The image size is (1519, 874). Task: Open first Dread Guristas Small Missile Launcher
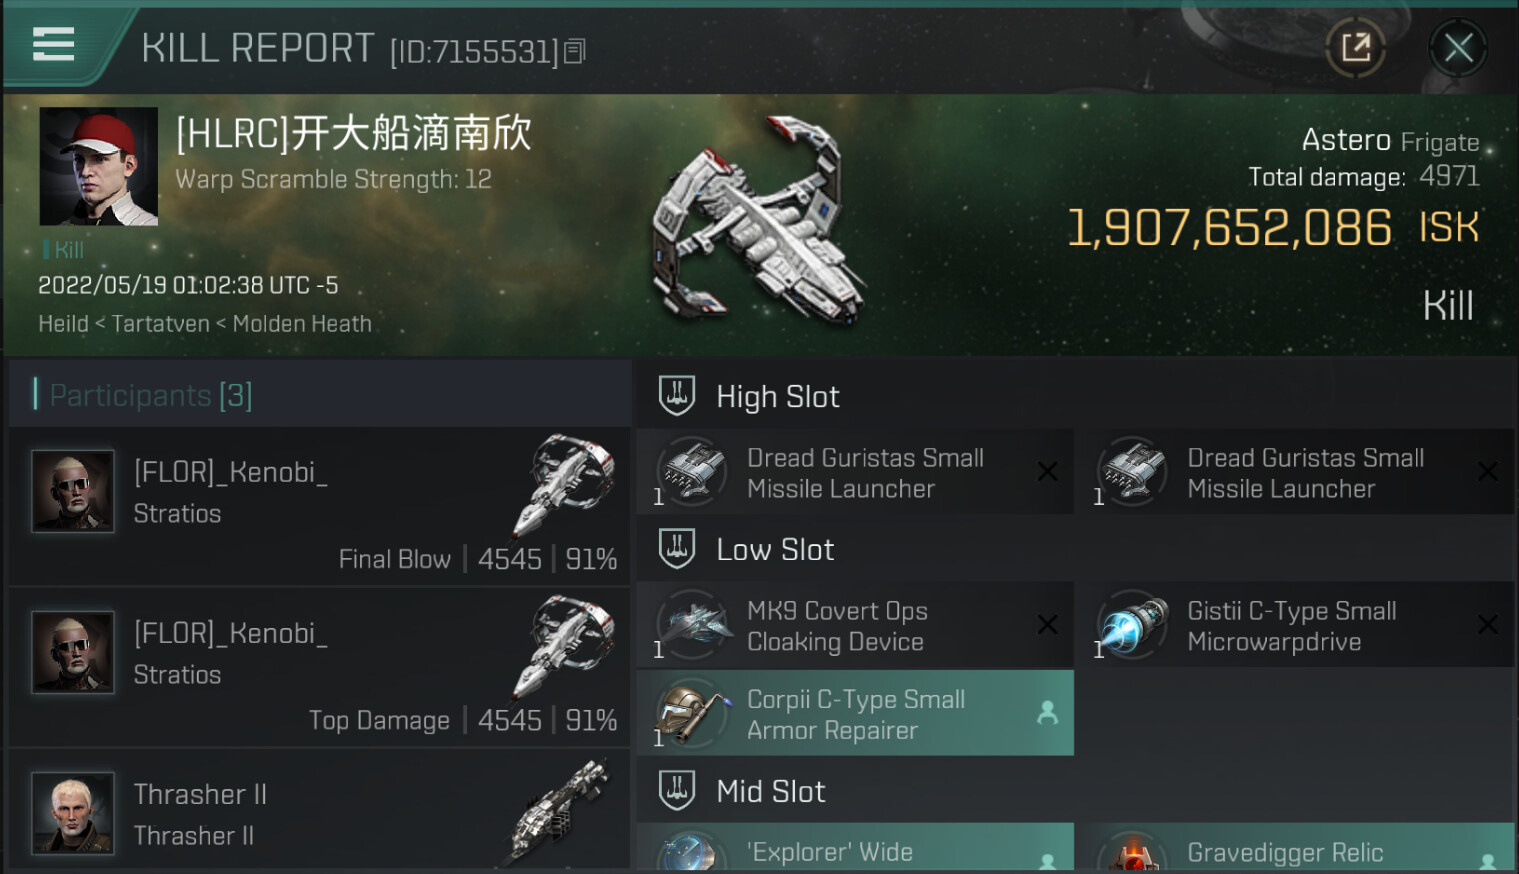tap(855, 472)
